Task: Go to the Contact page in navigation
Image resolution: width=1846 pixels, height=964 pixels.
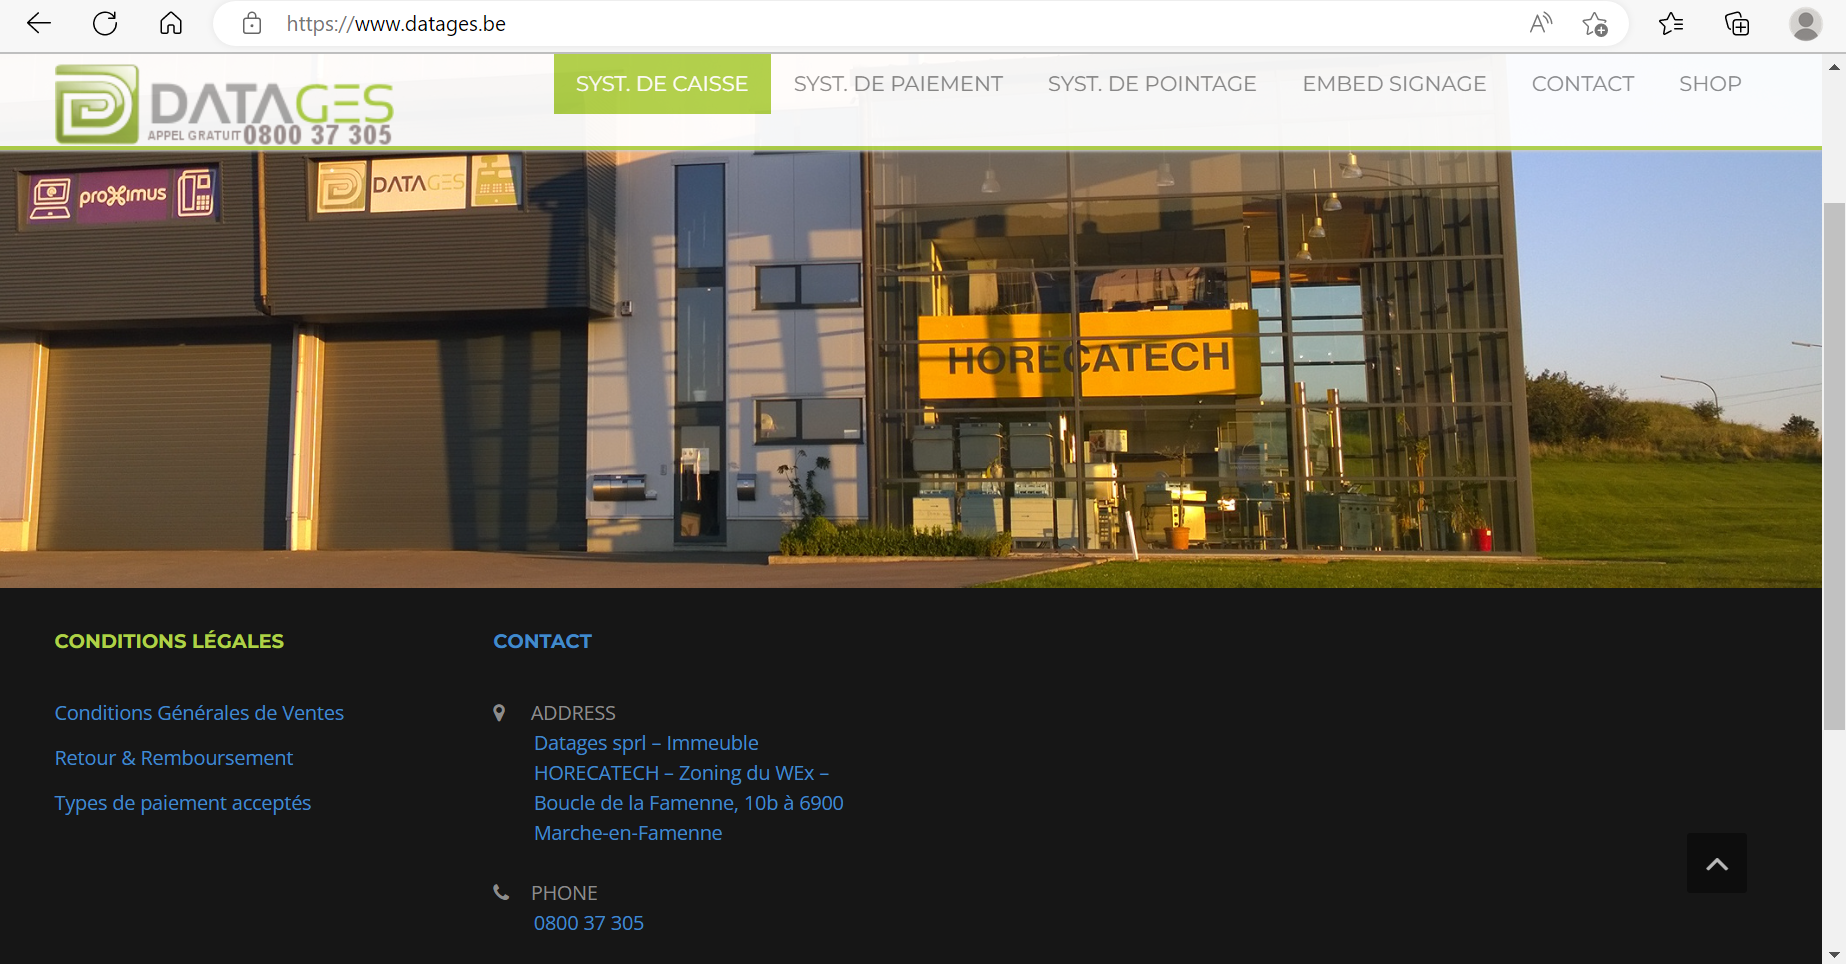Action: (x=1583, y=84)
